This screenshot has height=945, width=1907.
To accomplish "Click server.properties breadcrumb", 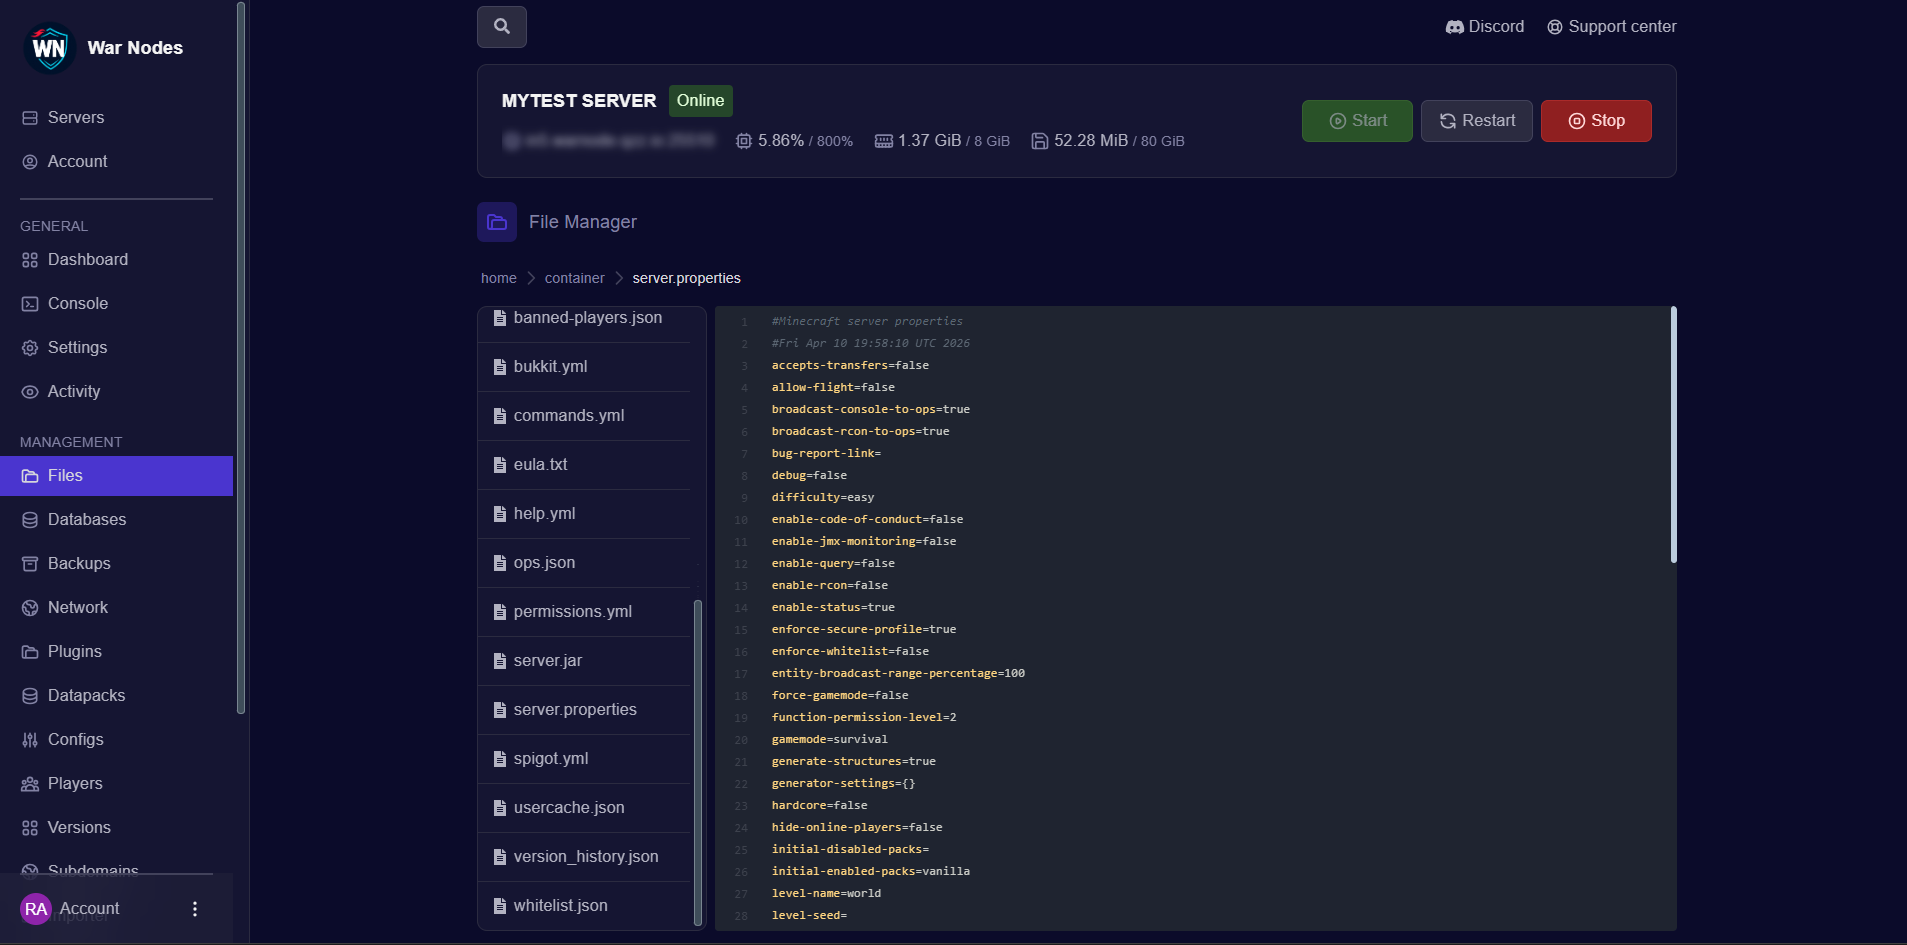I will pyautogui.click(x=686, y=278).
